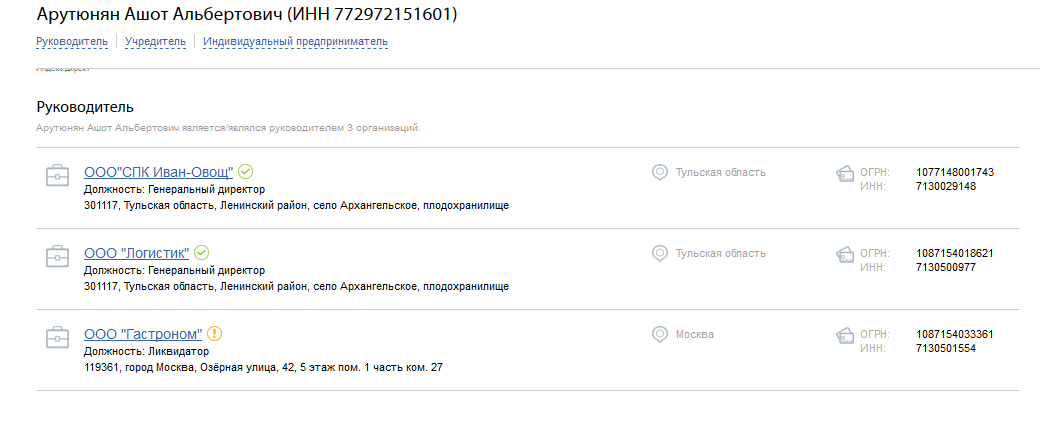The height and width of the screenshot is (421, 1040).
Task: Click the document icon near ОГРН 1087154033361
Action: (x=844, y=335)
